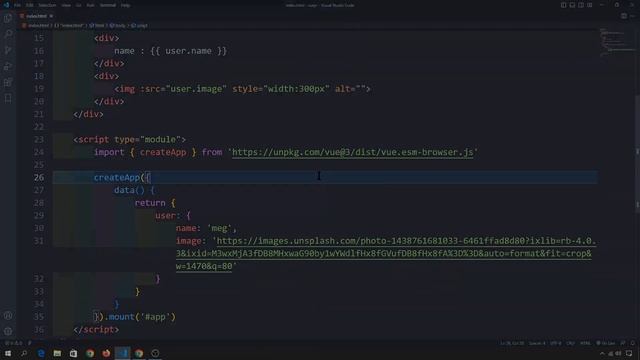640x360 pixels.
Task: Open the Source Control view
Action: pos(8,50)
